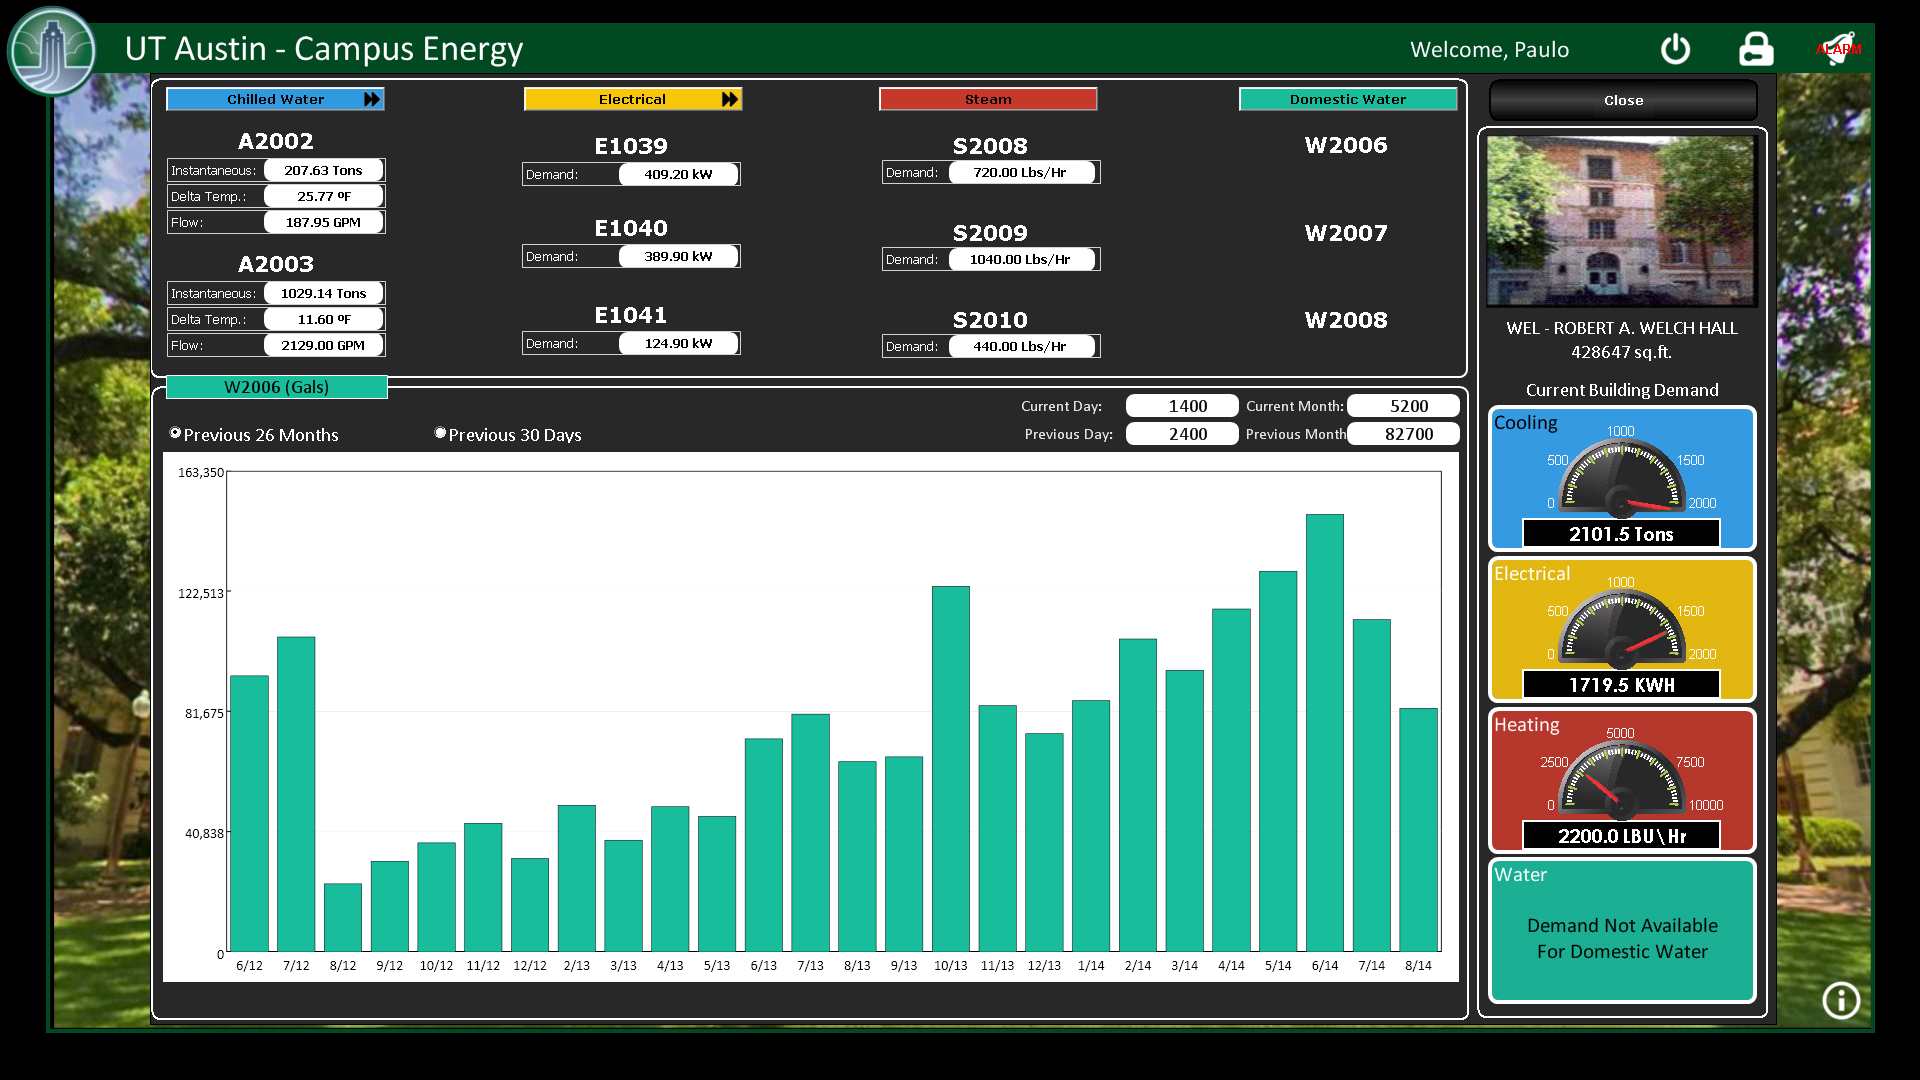Image resolution: width=1920 pixels, height=1080 pixels.
Task: Select Previous 26 Months radio option
Action: tap(176, 433)
